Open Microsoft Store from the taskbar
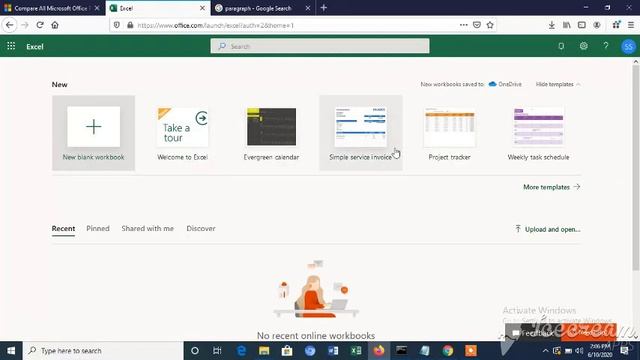Viewport: 640px width, 360px height. point(287,351)
